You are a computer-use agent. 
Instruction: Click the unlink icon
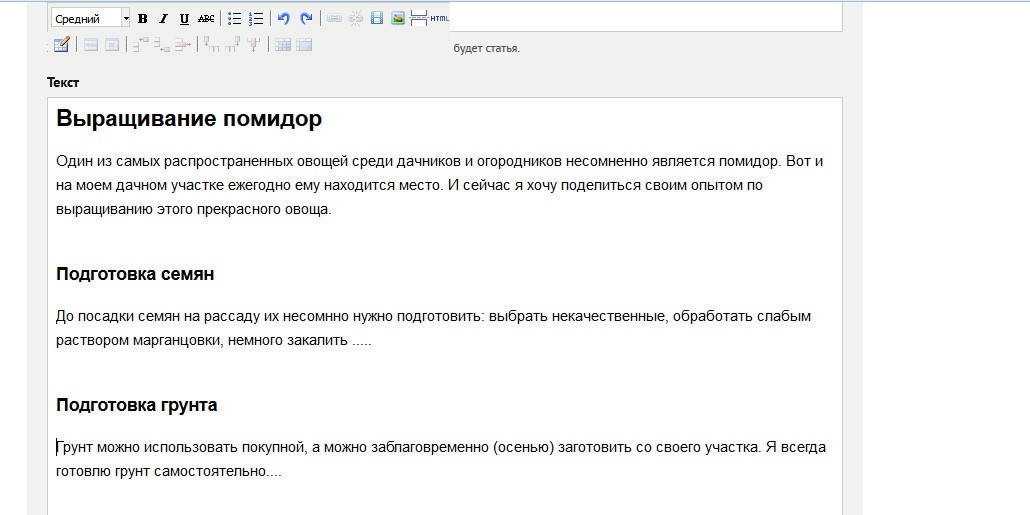click(x=355, y=18)
